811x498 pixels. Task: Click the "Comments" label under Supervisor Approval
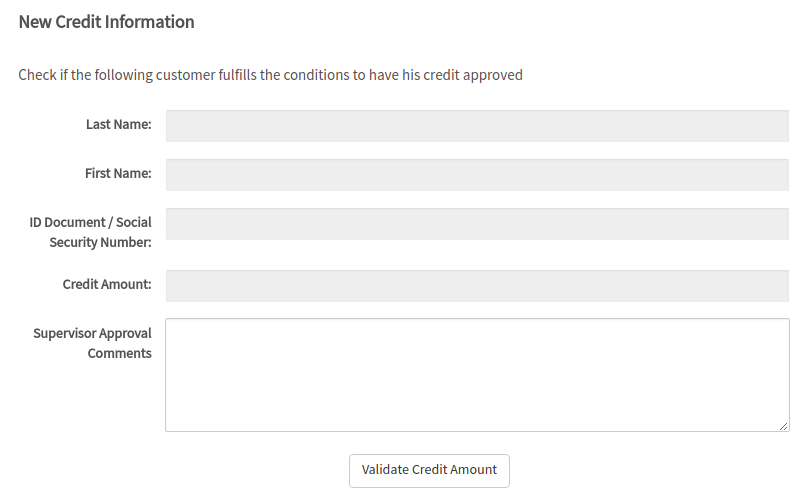coord(119,354)
